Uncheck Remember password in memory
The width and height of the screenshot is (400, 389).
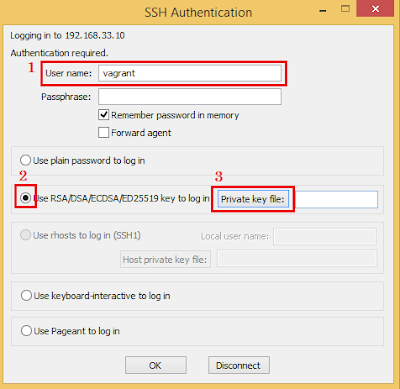pyautogui.click(x=104, y=115)
